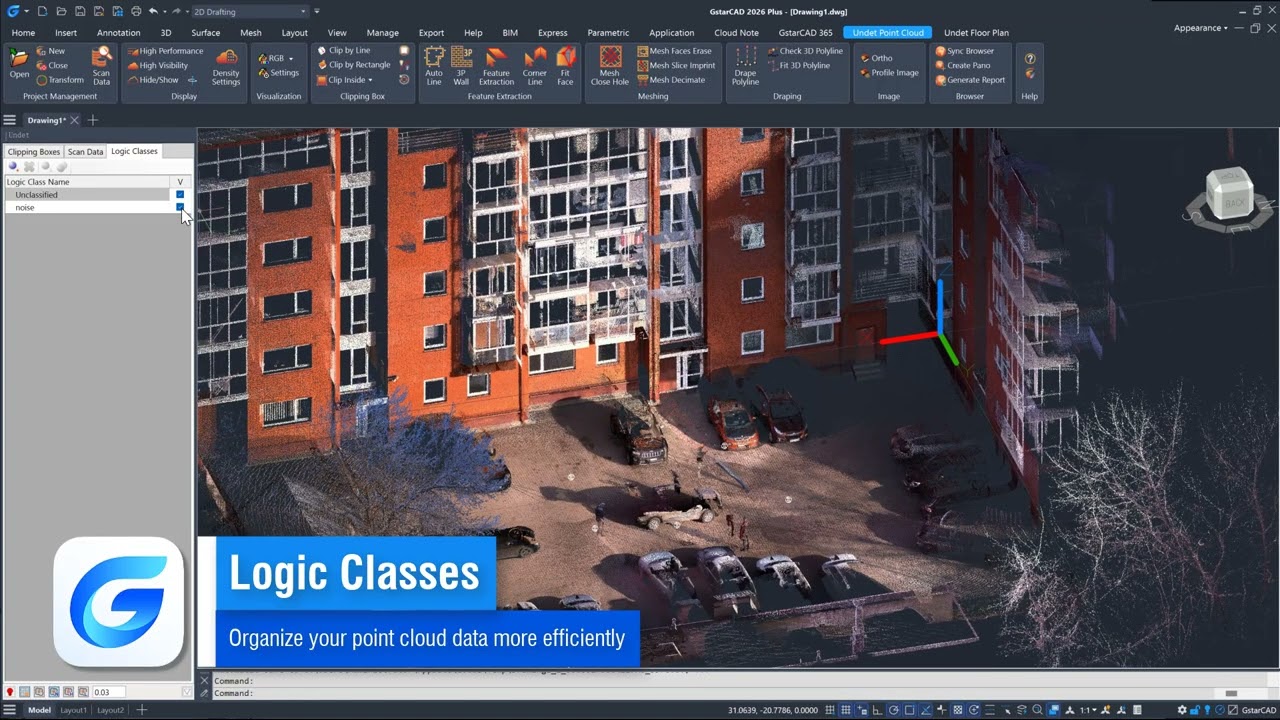Click the Save icon in quick access toolbar
Viewport: 1280px width, 720px height.
[79, 11]
